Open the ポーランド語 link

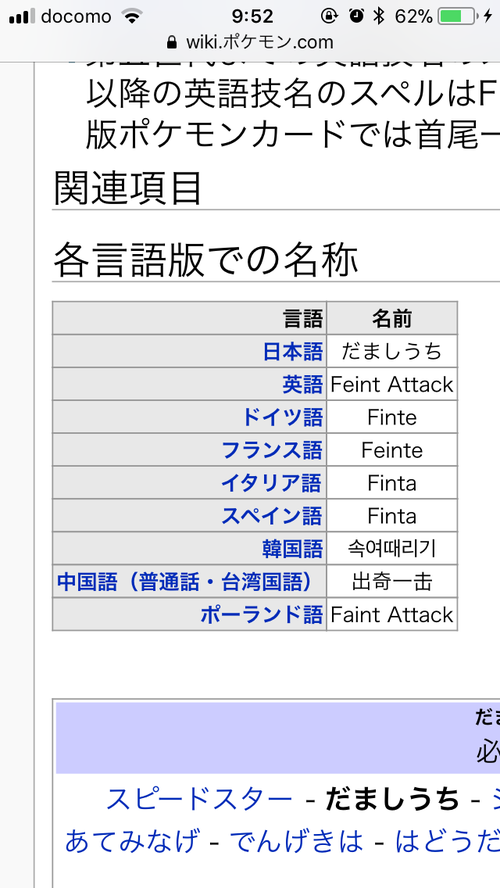pos(262,614)
